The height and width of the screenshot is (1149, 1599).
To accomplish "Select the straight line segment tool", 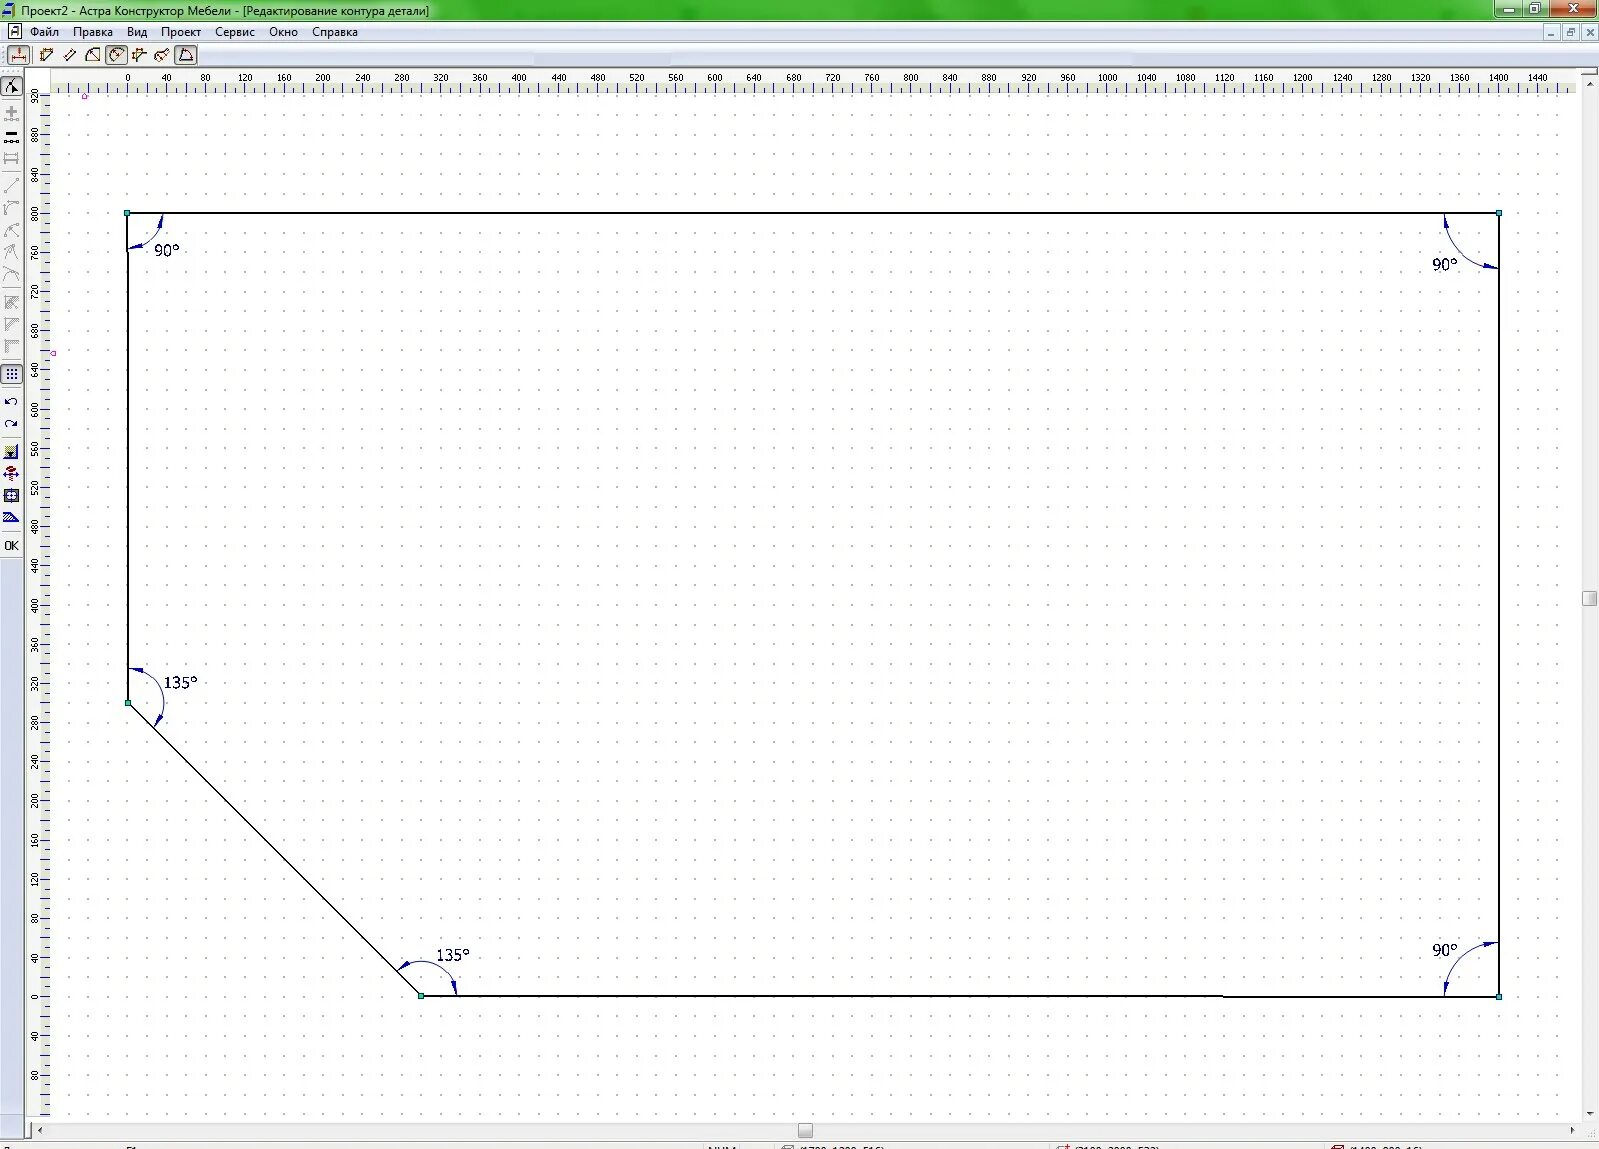I will [x=11, y=185].
